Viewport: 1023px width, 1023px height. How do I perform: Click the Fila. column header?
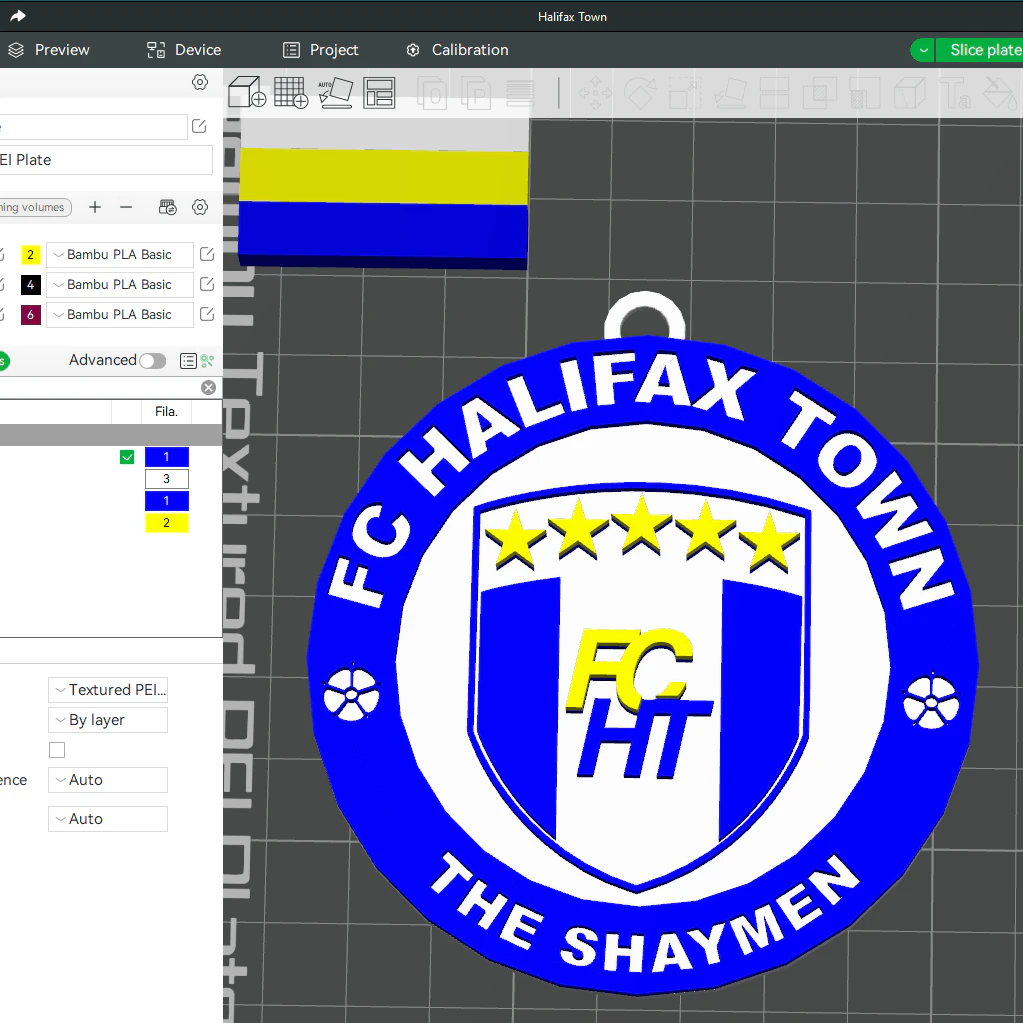coord(166,412)
